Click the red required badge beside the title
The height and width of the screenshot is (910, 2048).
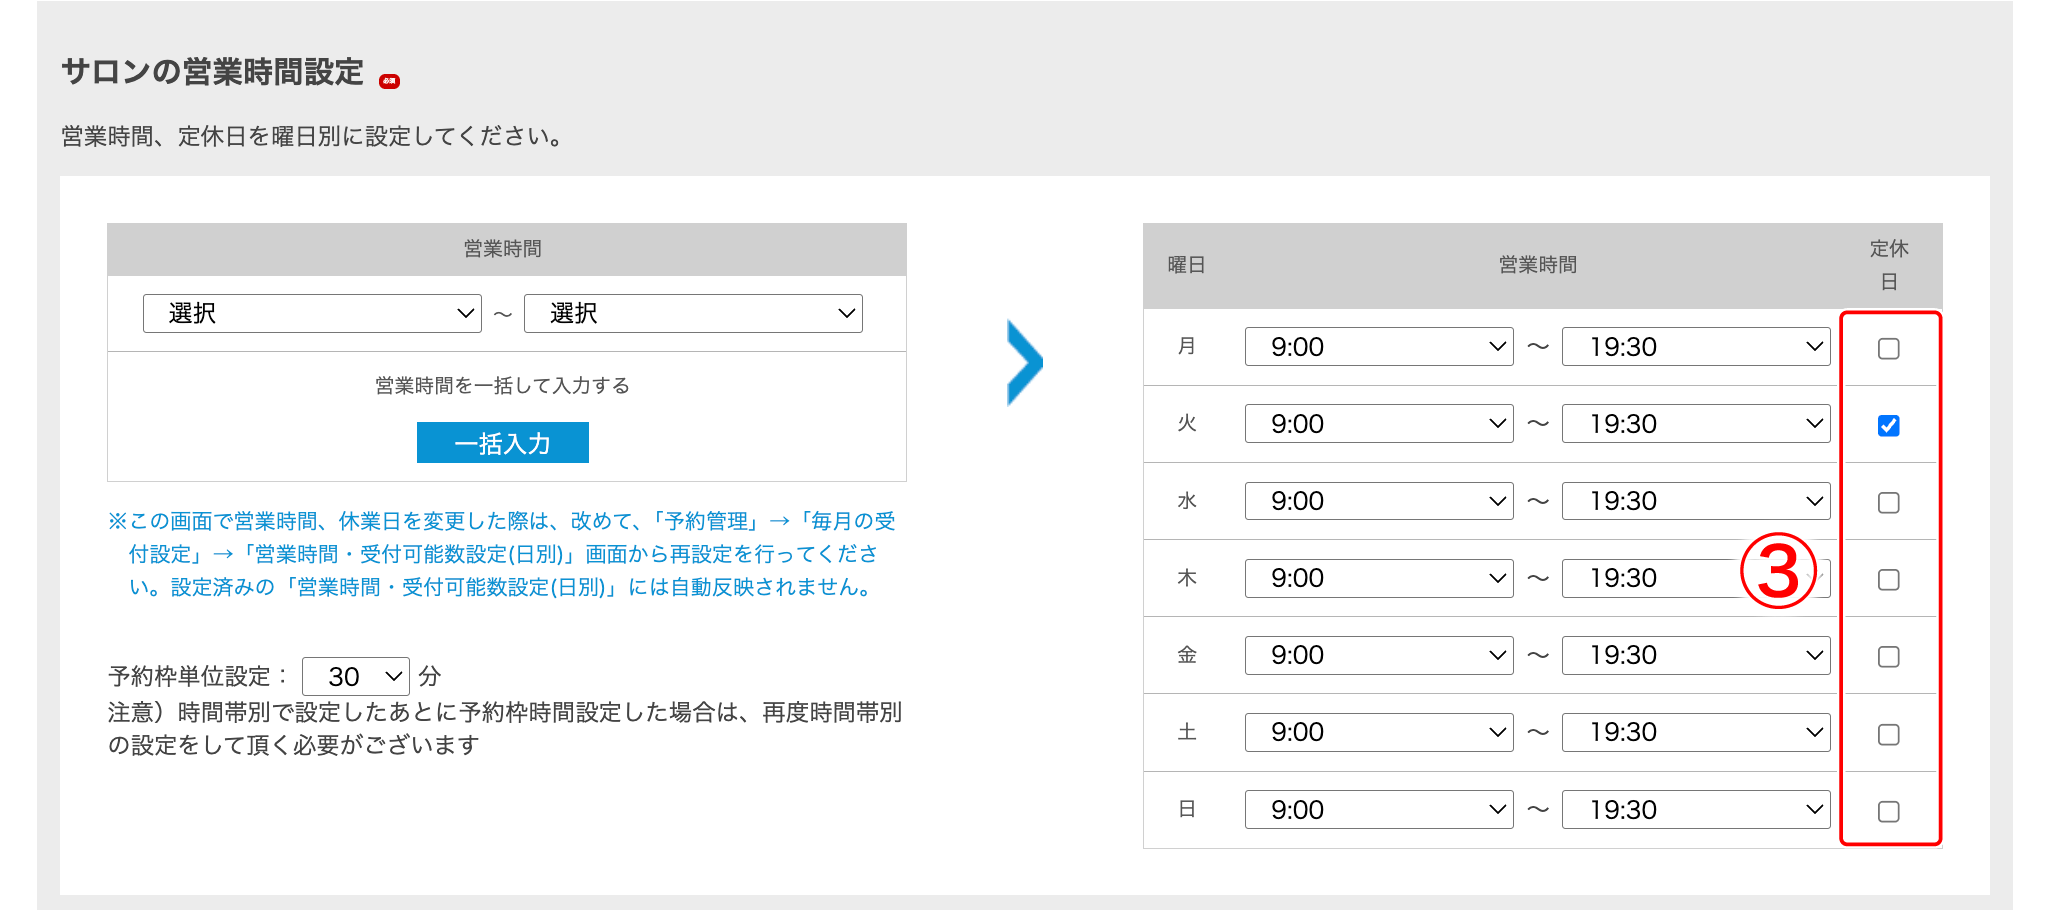389,81
